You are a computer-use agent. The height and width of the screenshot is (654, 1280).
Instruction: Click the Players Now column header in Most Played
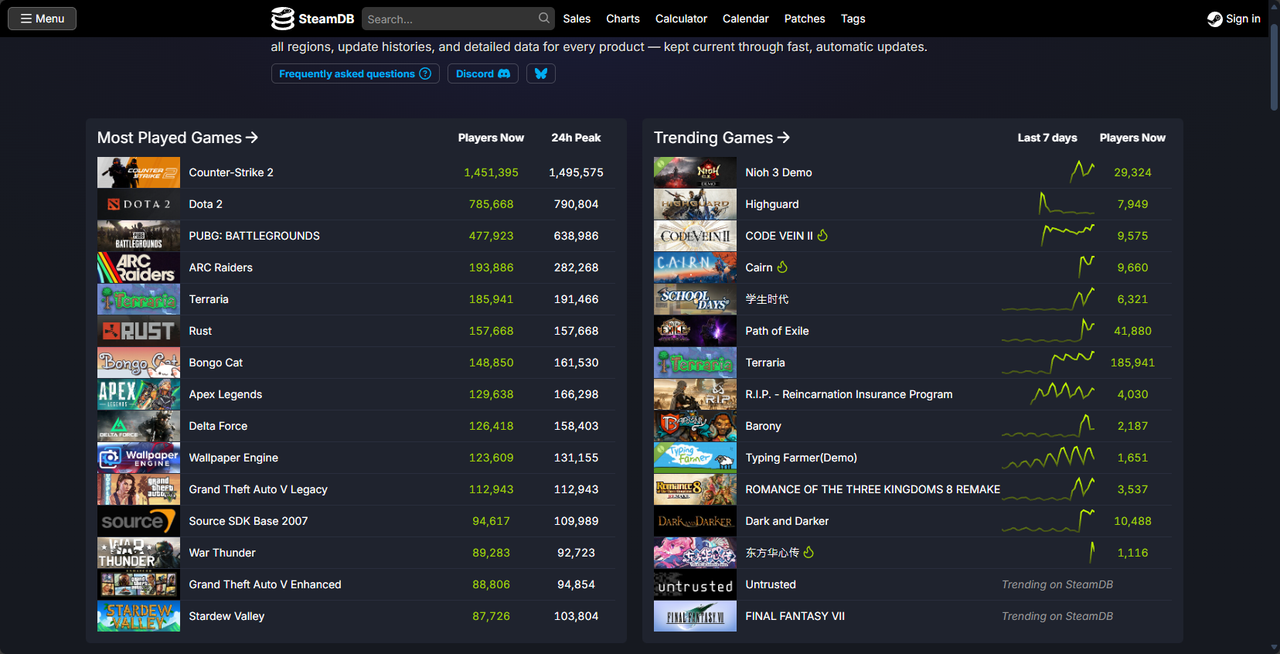pyautogui.click(x=491, y=138)
